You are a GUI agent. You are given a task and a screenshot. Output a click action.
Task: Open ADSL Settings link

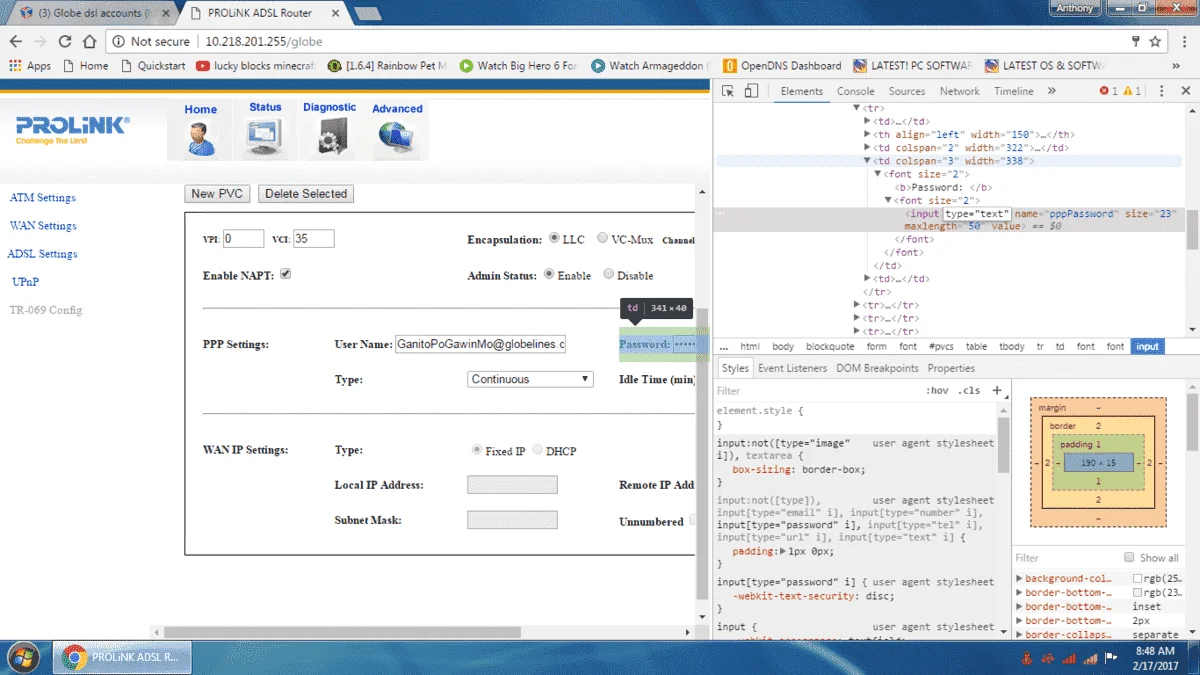[x=43, y=254]
